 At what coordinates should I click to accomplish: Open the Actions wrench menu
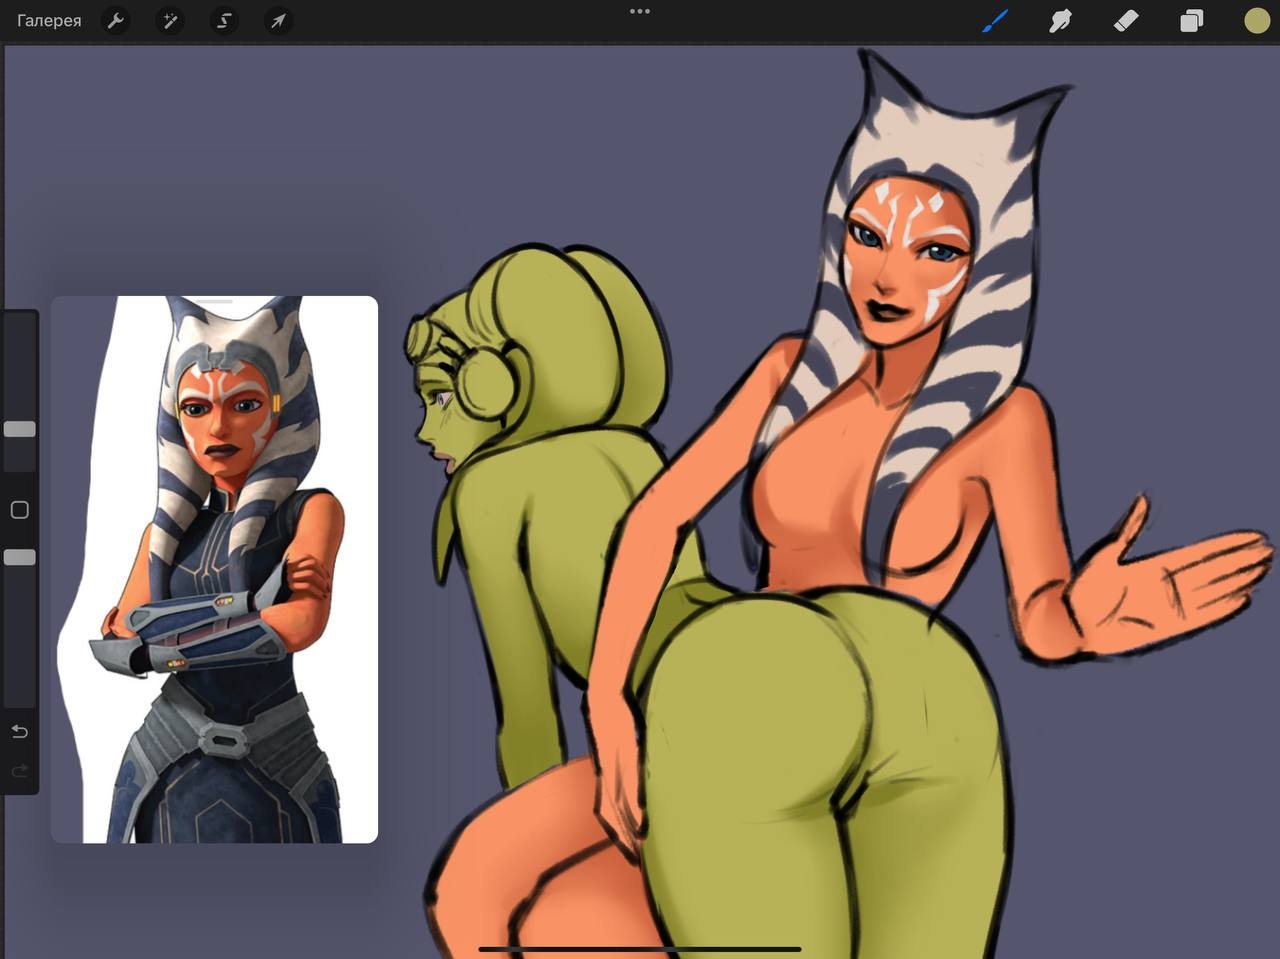tap(116, 21)
